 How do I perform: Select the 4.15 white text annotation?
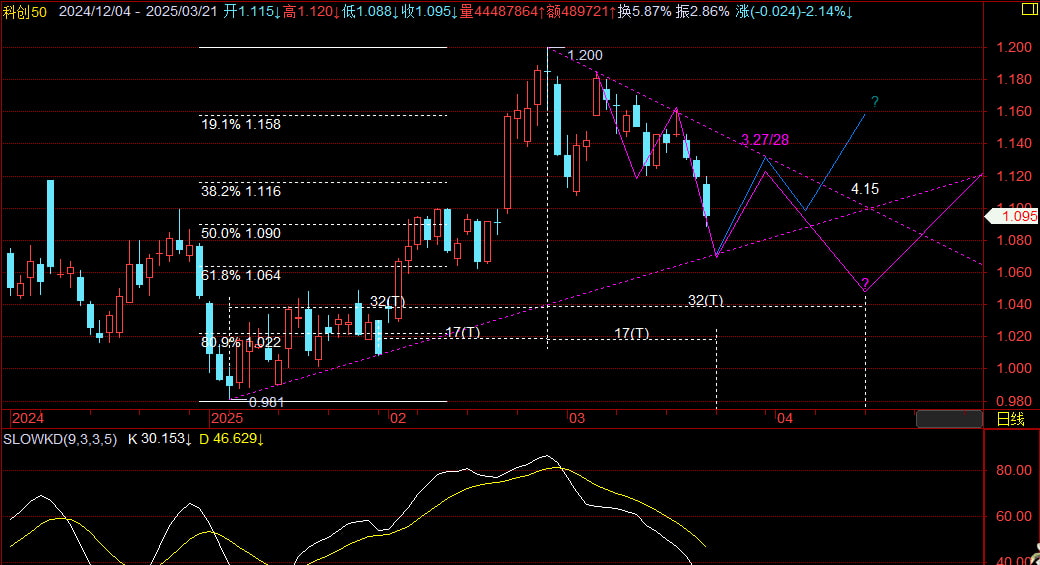click(x=865, y=189)
